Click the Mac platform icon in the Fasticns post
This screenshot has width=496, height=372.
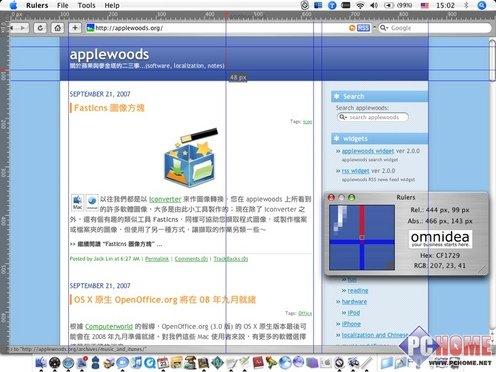pos(77,203)
